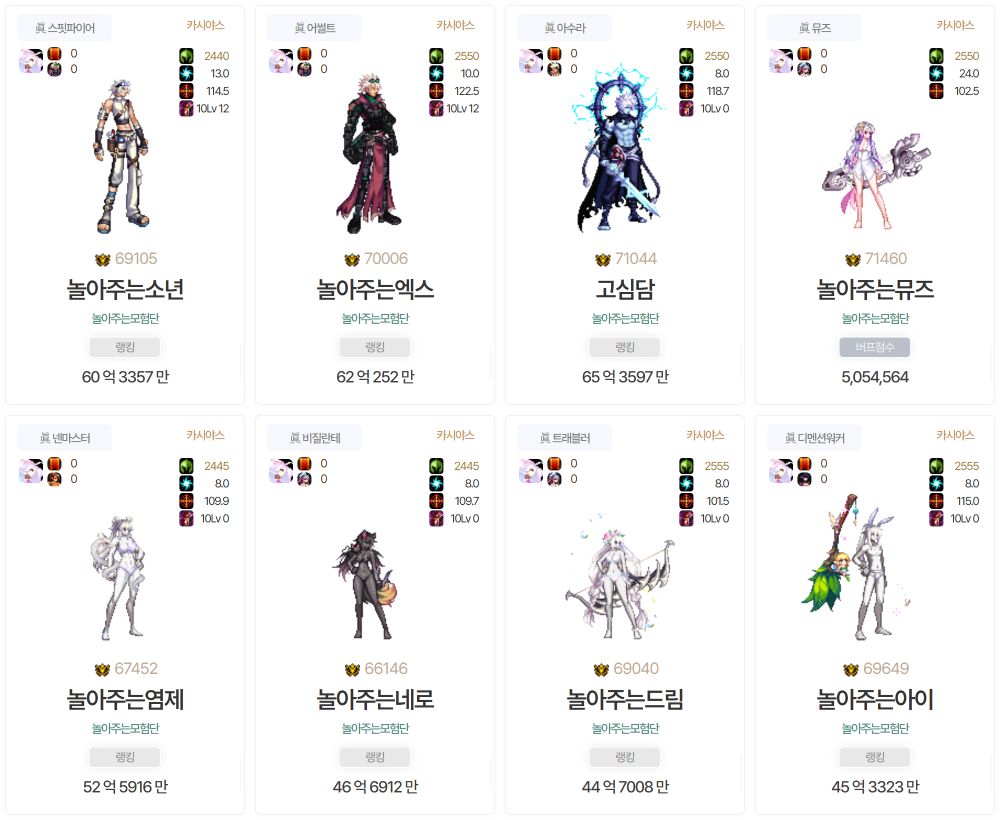This screenshot has height=820, width=1000.
Task: Click potion icon beside 10Lv 12 on 스핏파이어 card
Action: coord(186,108)
